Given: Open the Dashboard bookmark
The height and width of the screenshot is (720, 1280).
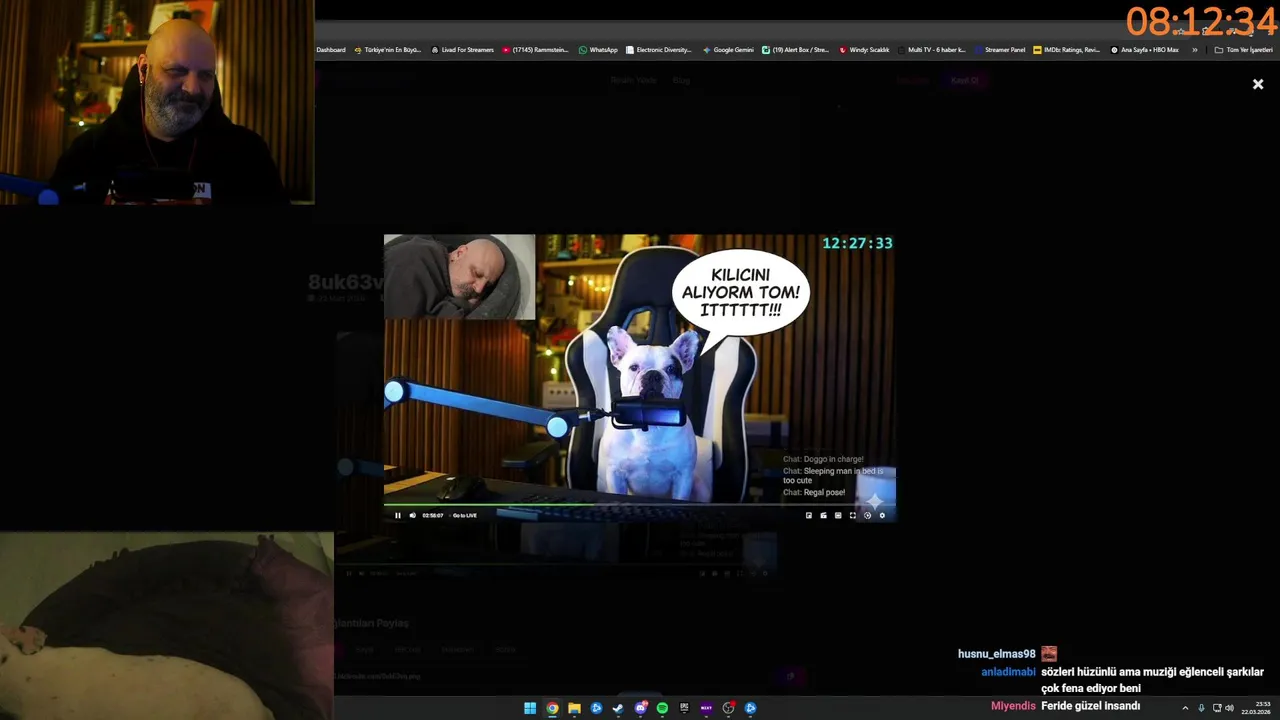Looking at the screenshot, I should (331, 50).
